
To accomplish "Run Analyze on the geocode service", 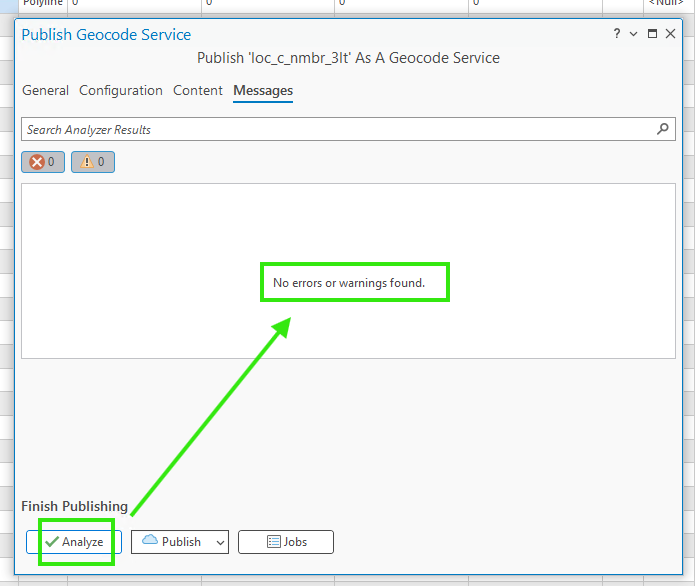I will [74, 542].
